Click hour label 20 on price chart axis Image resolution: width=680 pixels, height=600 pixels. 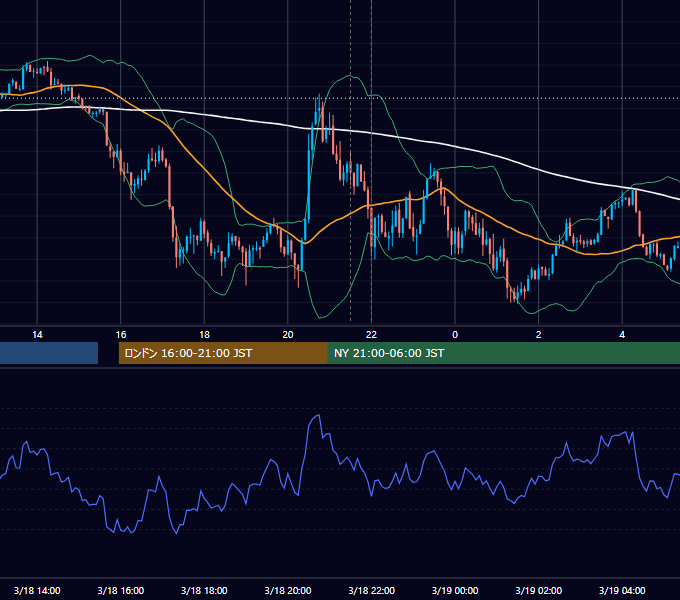(288, 335)
